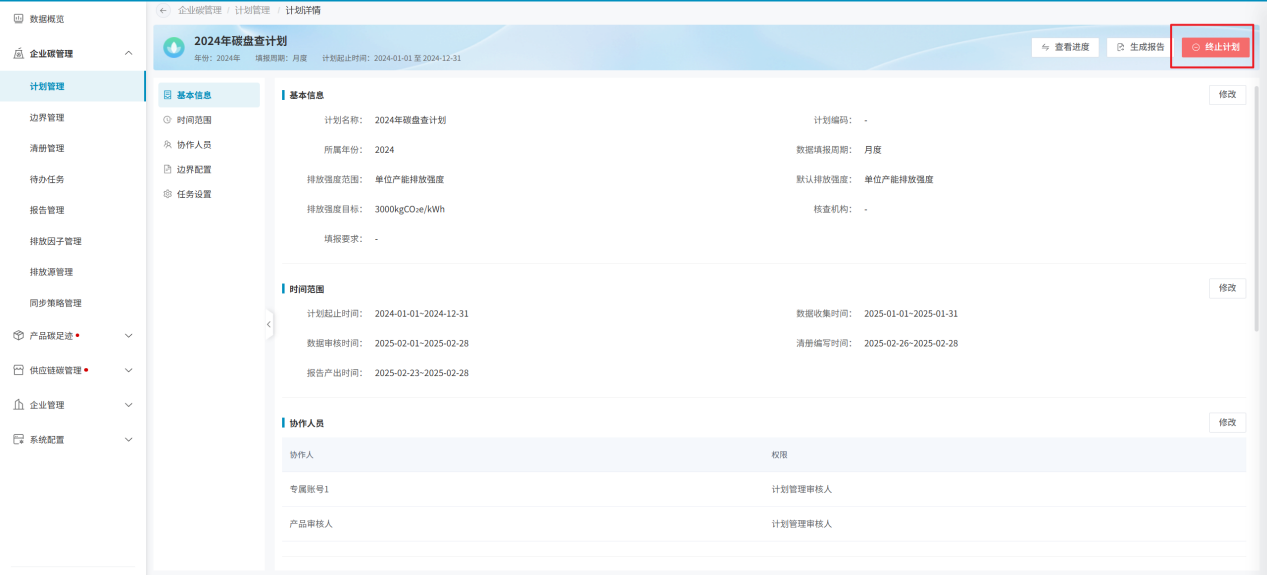The image size is (1267, 575).
Task: Click the 系统配置 icon in sidebar
Action: click(18, 439)
